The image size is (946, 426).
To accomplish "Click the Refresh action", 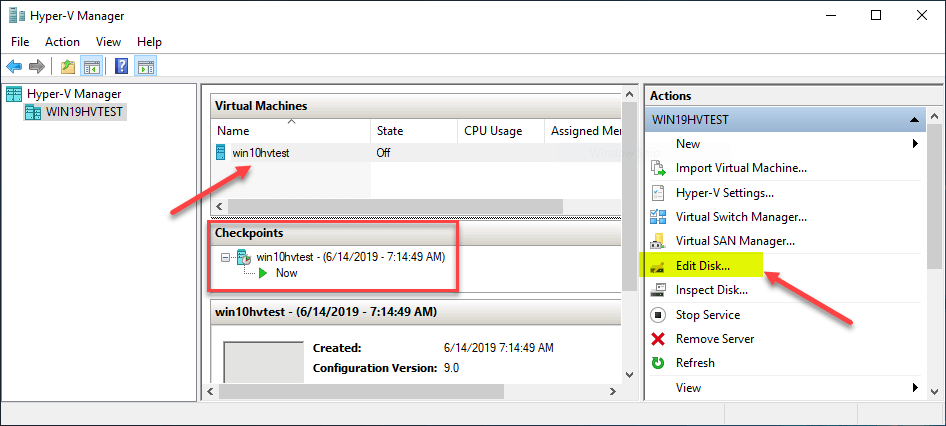I will [x=695, y=363].
